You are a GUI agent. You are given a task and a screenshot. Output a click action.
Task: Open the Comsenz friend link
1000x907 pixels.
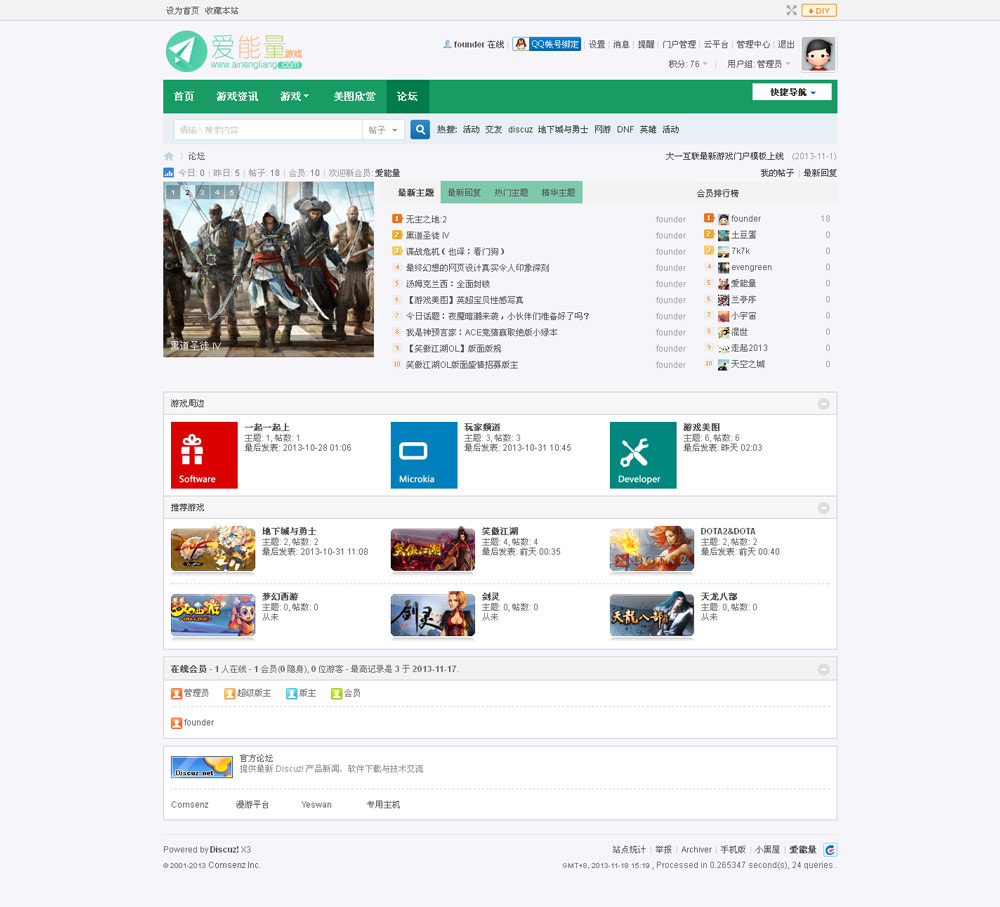pyautogui.click(x=189, y=805)
